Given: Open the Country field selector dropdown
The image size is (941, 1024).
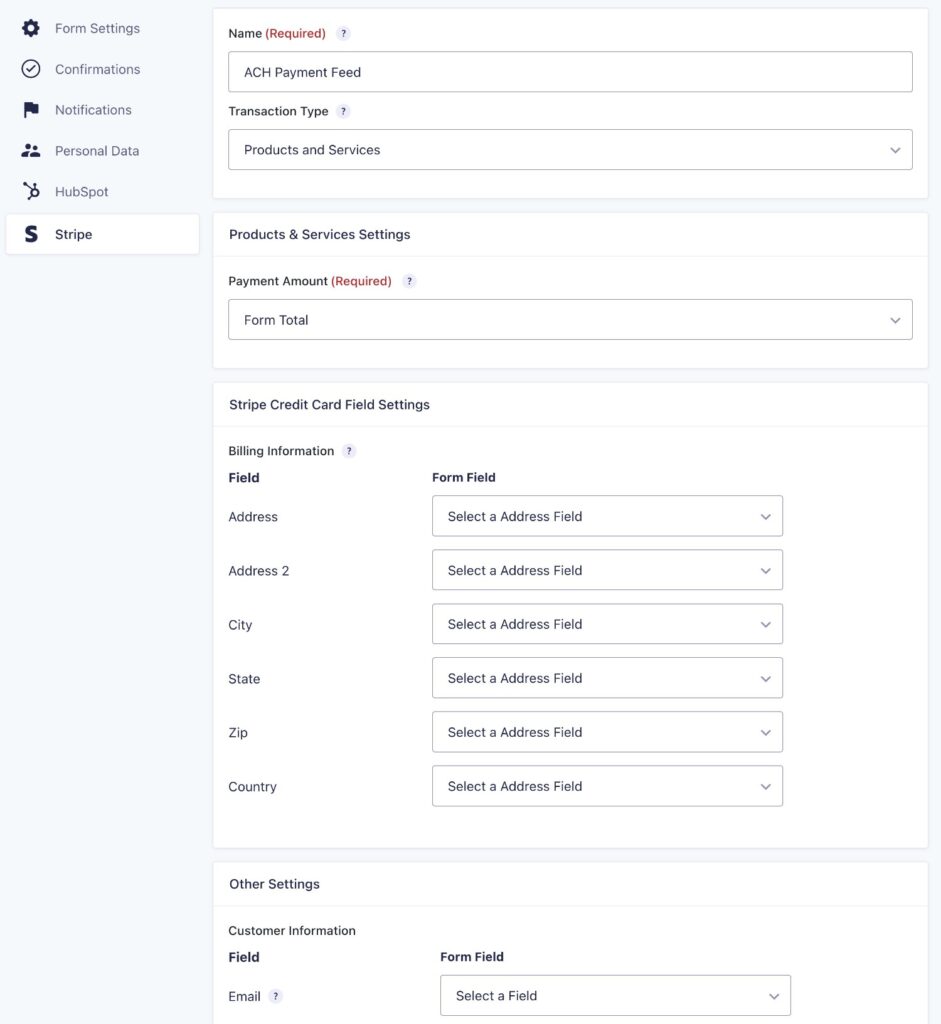Looking at the screenshot, I should click(x=607, y=786).
